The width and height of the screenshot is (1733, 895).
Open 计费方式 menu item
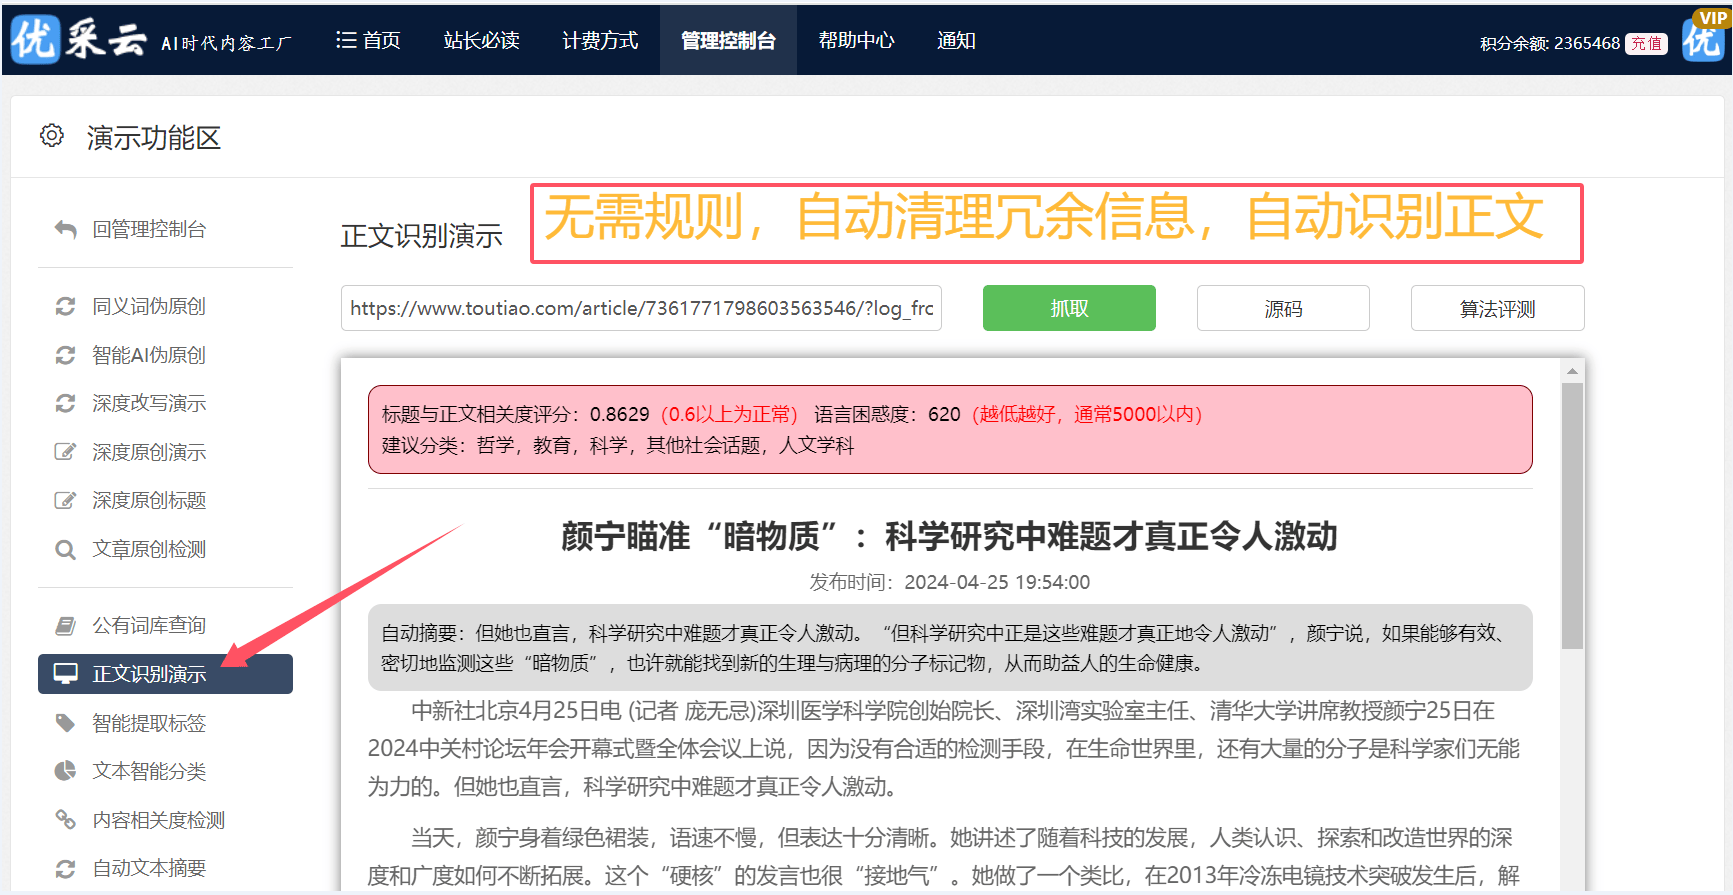[x=600, y=40]
